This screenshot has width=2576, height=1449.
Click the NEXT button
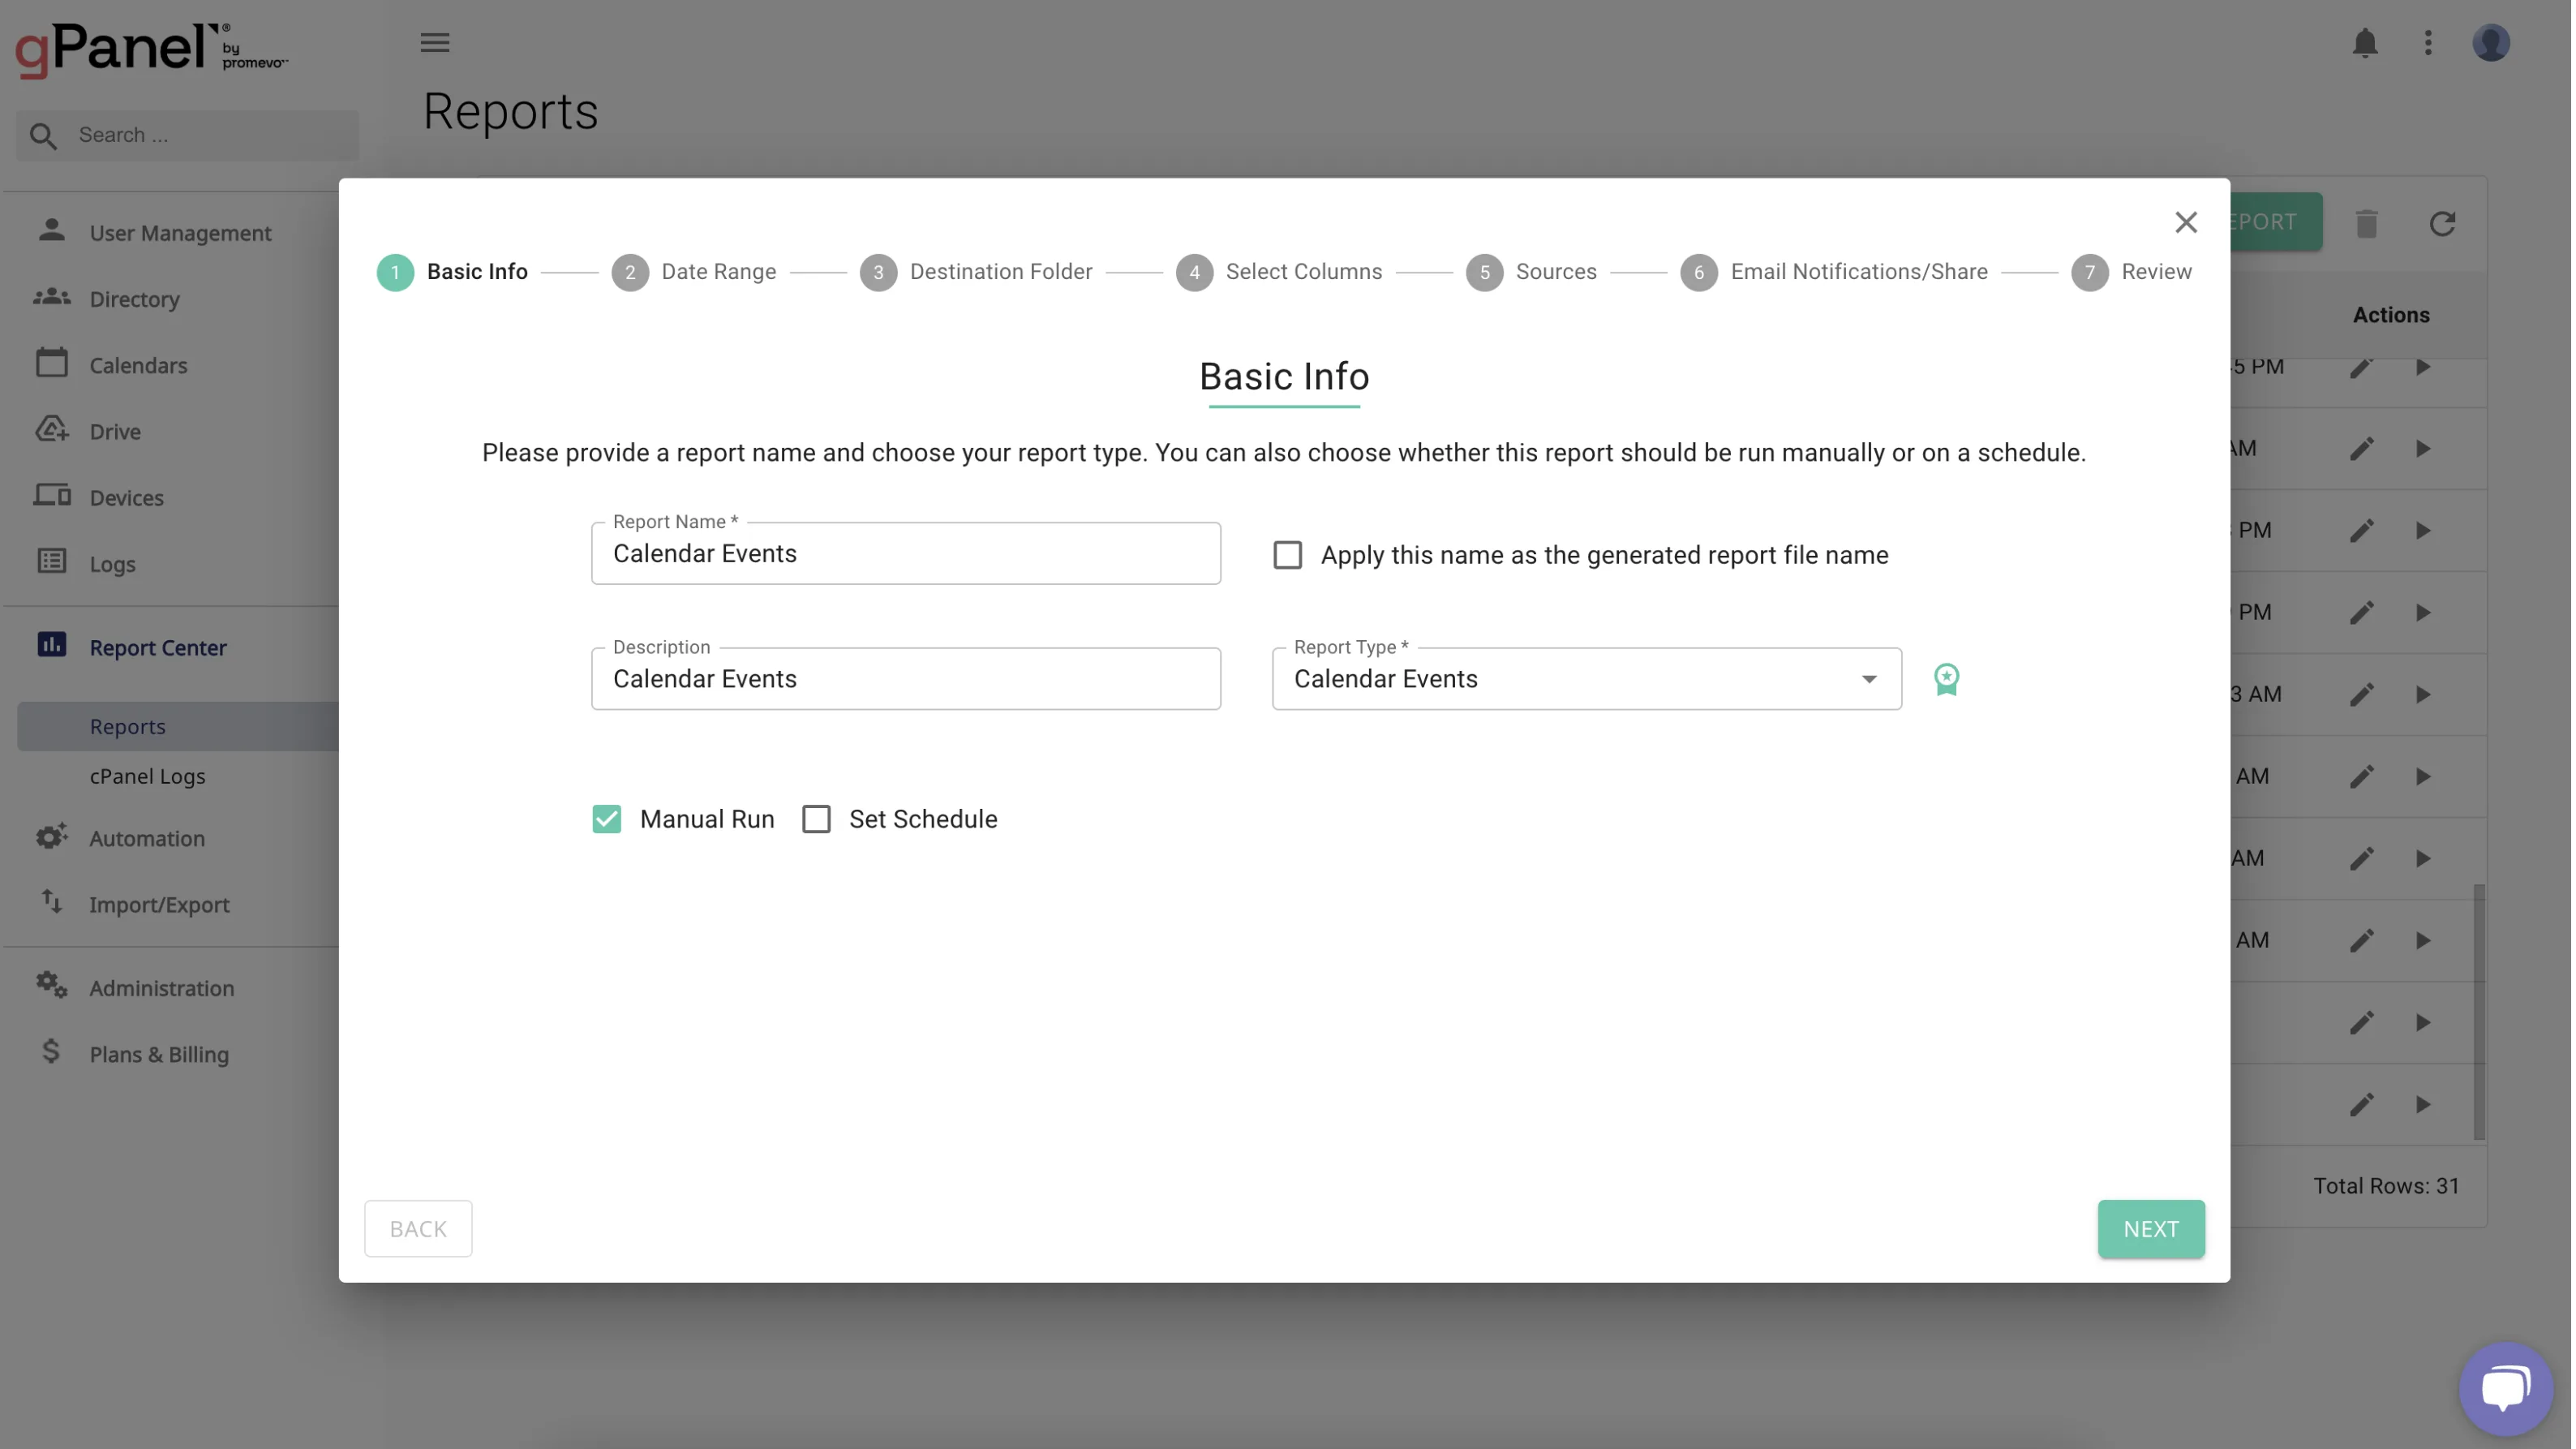coord(2150,1229)
